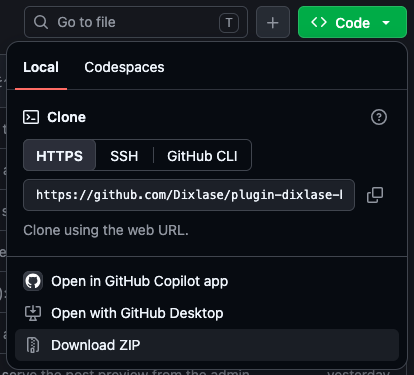This screenshot has width=414, height=375.
Task: Select the SSH clone option
Action: pyautogui.click(x=124, y=155)
